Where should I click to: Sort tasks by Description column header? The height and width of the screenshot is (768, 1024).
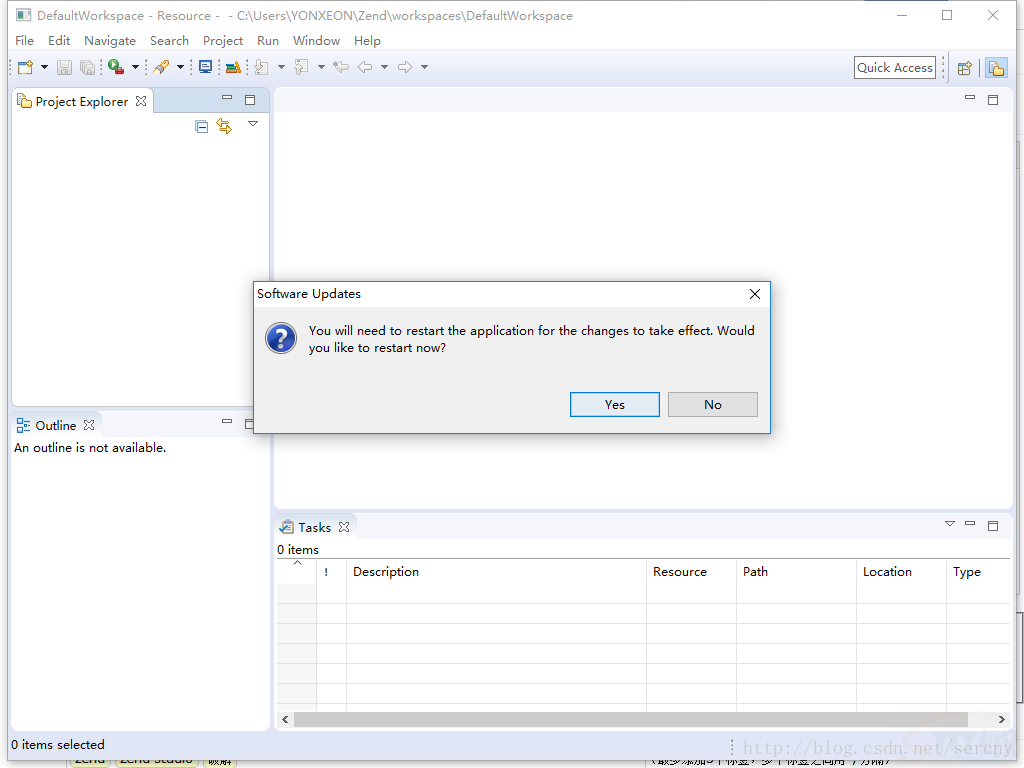[x=496, y=571]
